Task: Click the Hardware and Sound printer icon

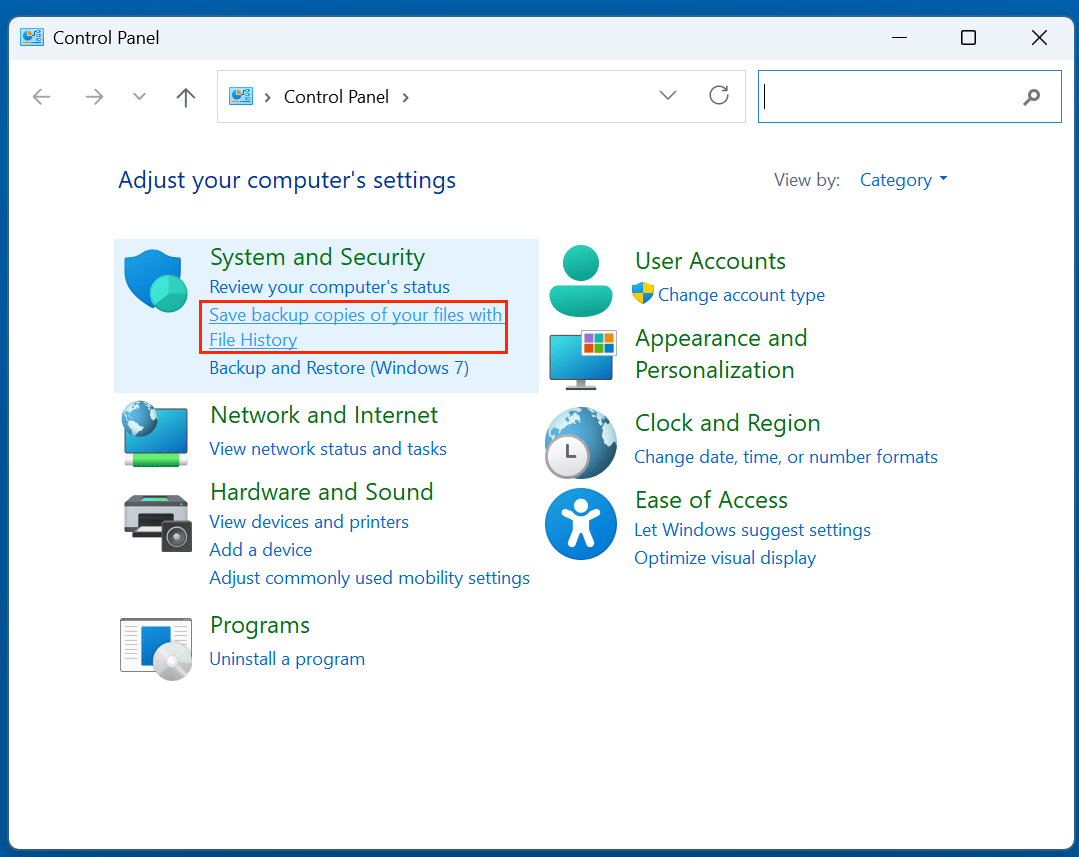Action: (155, 522)
